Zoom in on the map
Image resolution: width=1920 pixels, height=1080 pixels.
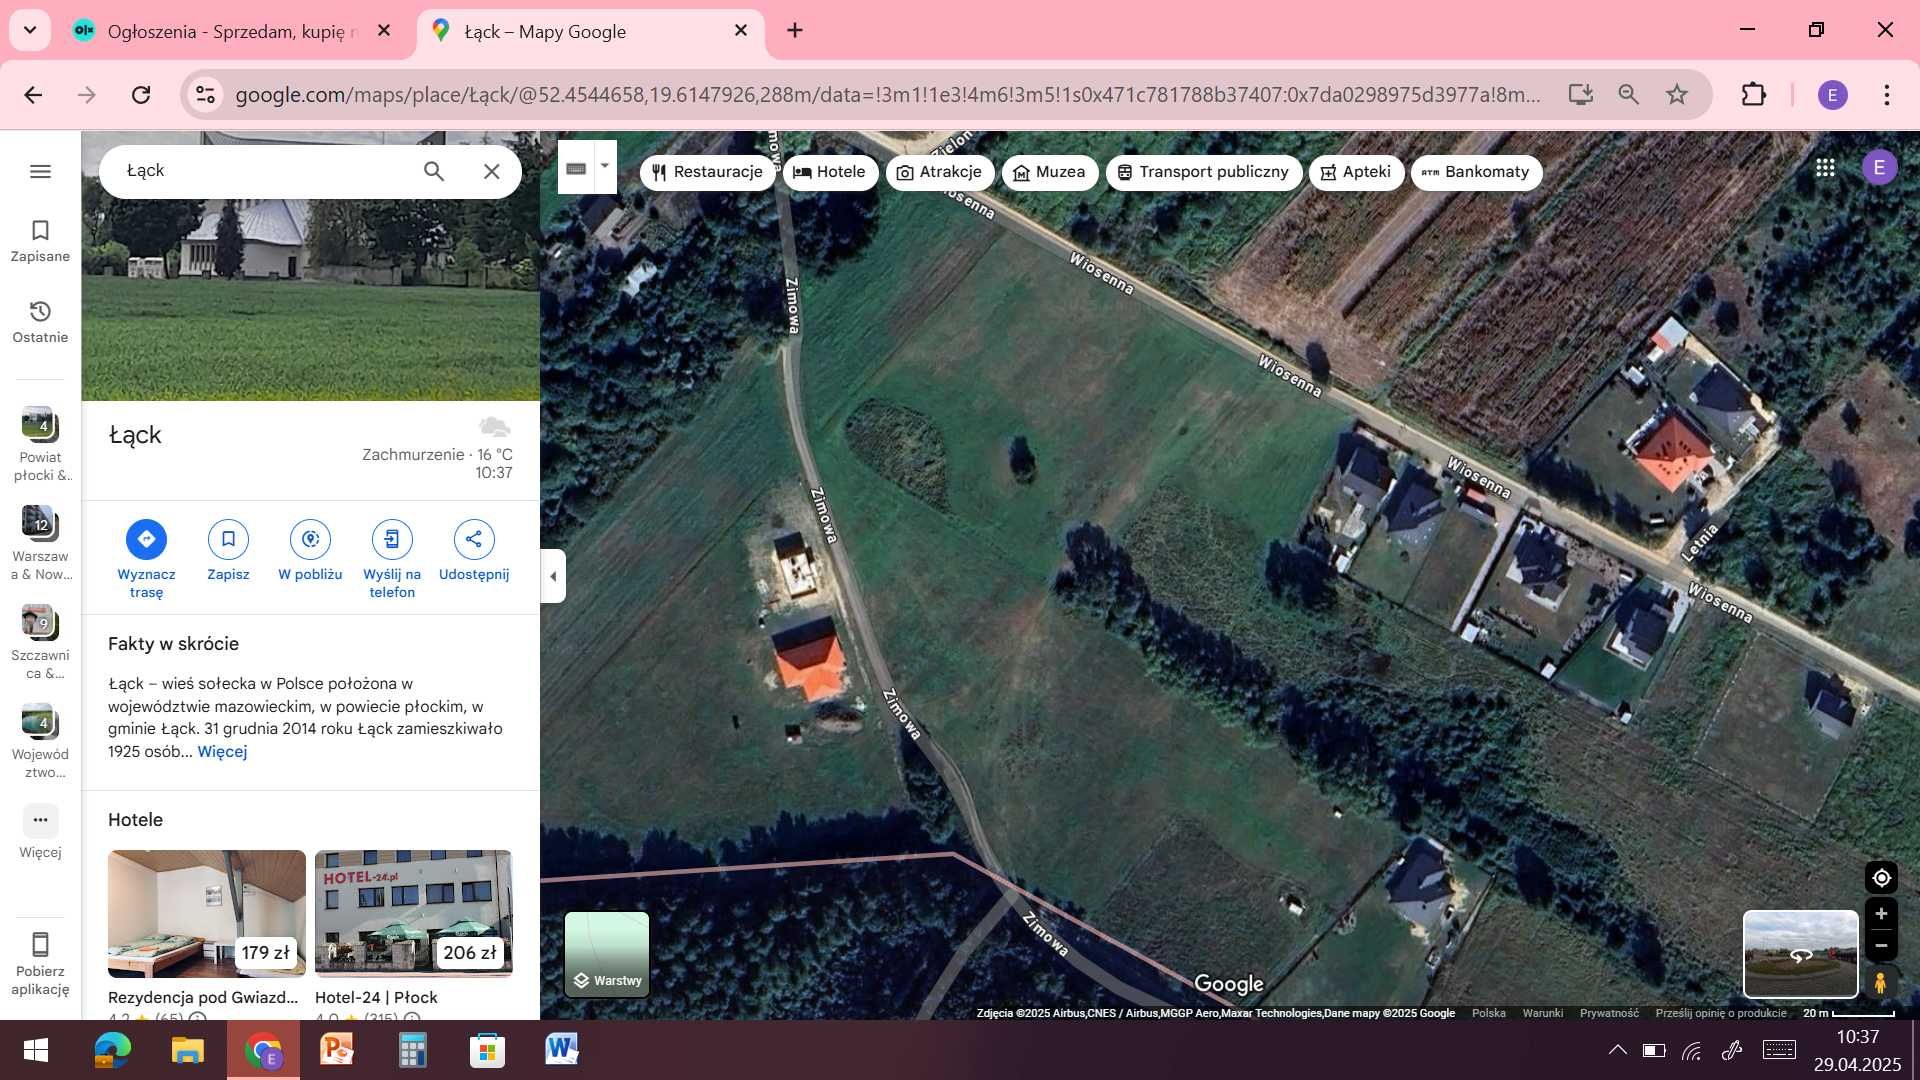(1881, 914)
